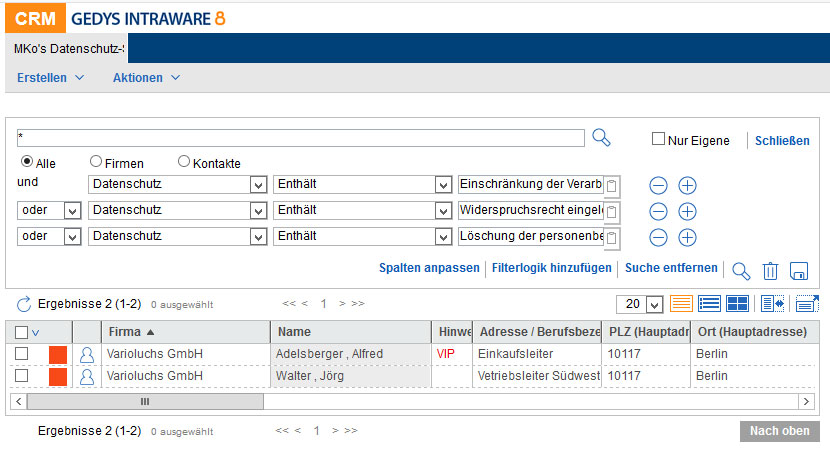Screen dimensions: 830x456
Task: Enable the Nur Eigene checkbox
Action: click(x=658, y=140)
